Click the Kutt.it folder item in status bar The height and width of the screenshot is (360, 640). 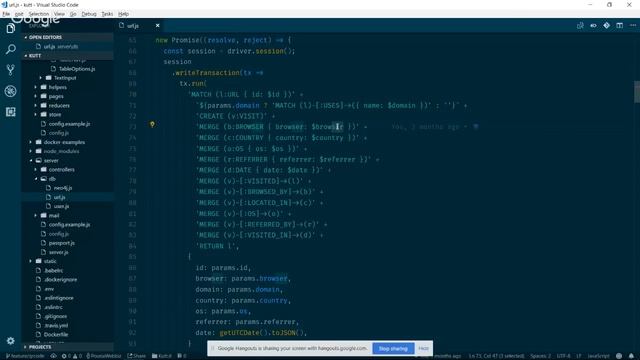click(162, 356)
